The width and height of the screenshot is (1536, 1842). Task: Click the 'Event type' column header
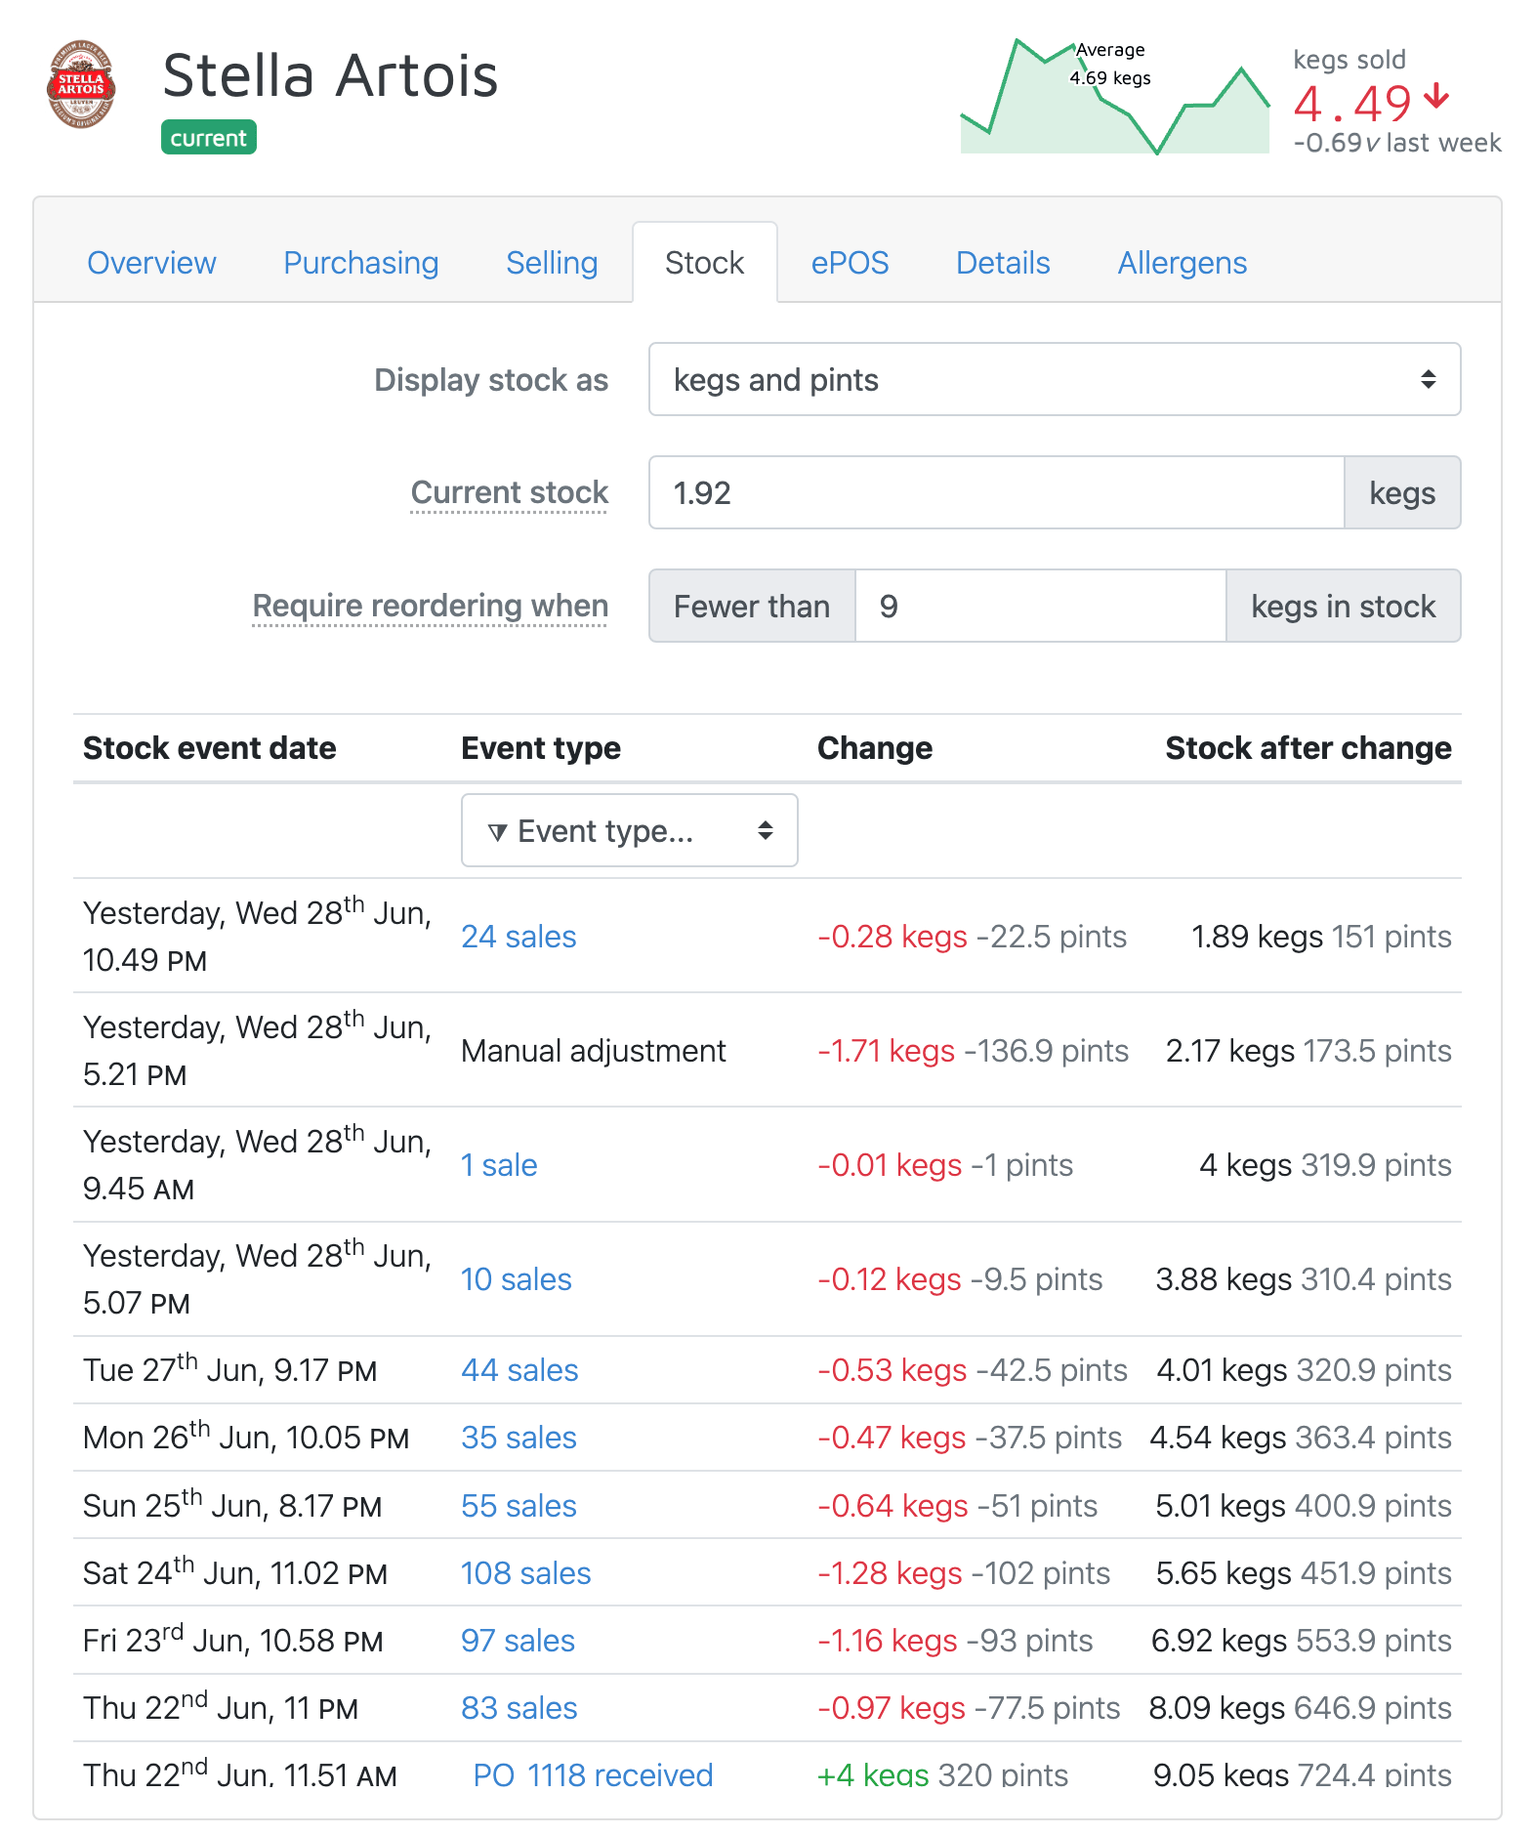coord(541,748)
